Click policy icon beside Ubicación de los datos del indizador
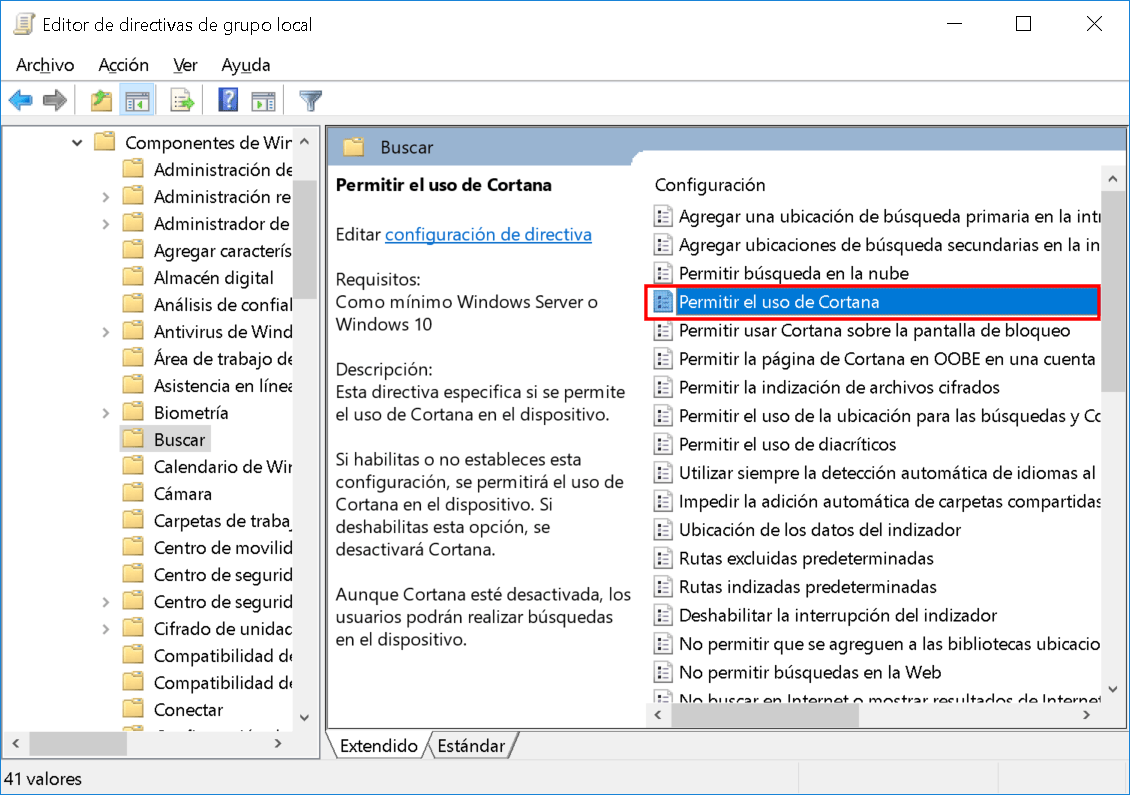1130x795 pixels. [x=663, y=530]
